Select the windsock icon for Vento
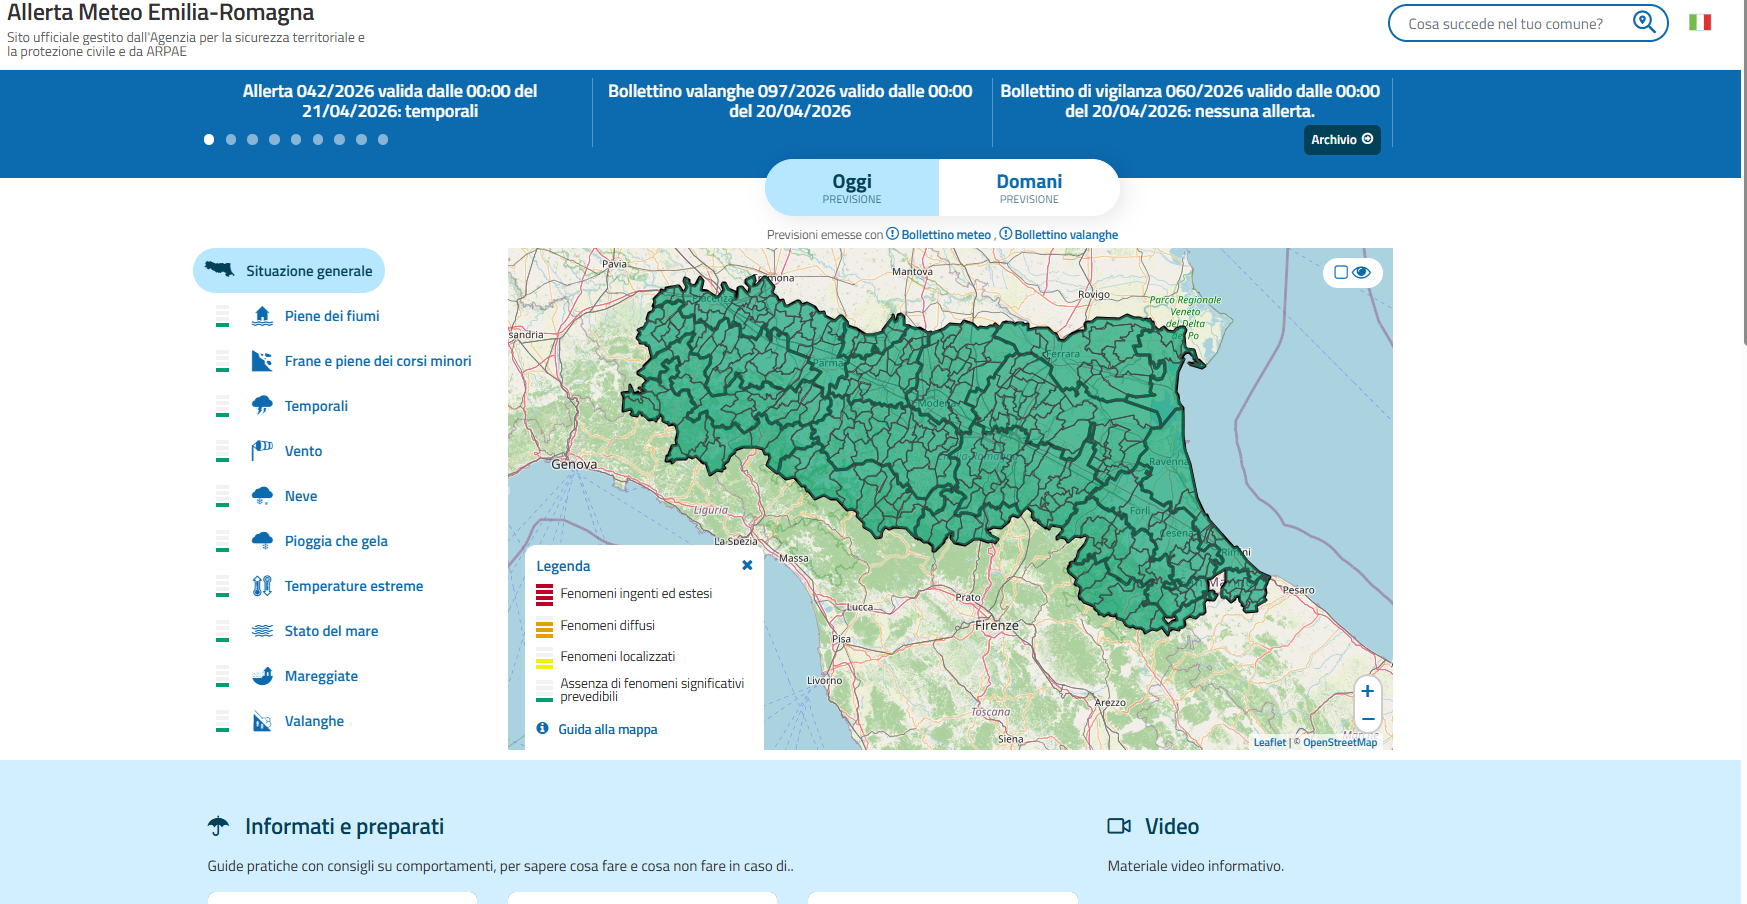This screenshot has height=904, width=1747. click(x=262, y=450)
